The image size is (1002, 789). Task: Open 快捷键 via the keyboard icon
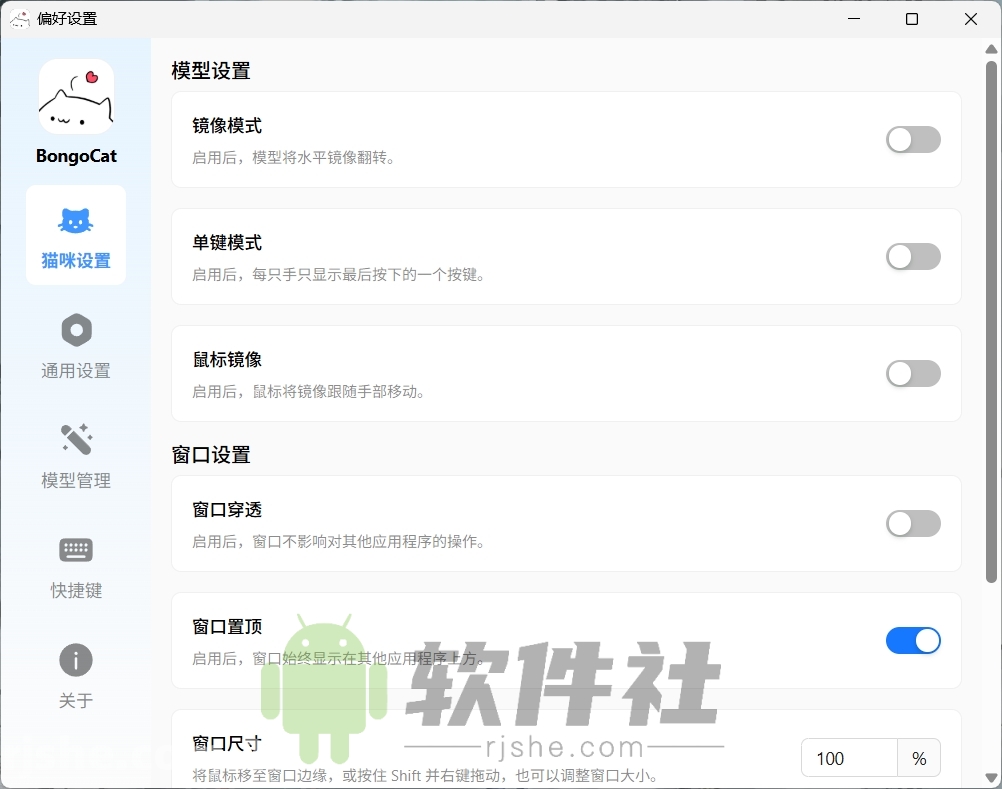coord(76,550)
